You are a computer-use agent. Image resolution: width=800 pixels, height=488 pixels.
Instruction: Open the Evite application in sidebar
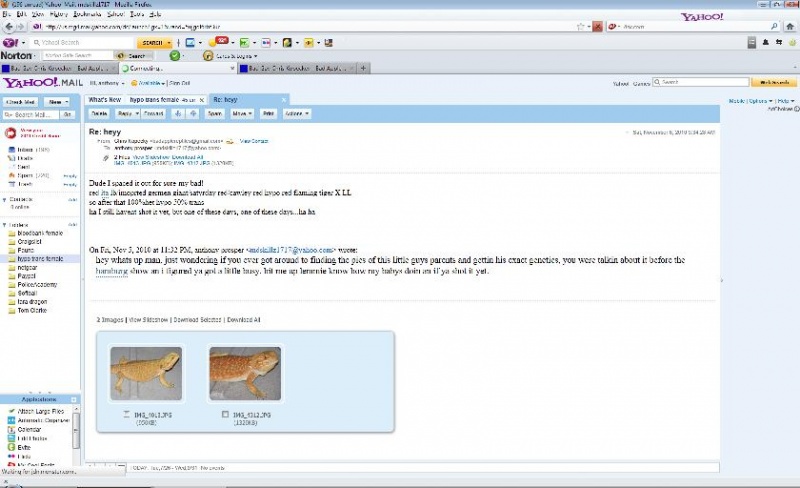coord(23,448)
